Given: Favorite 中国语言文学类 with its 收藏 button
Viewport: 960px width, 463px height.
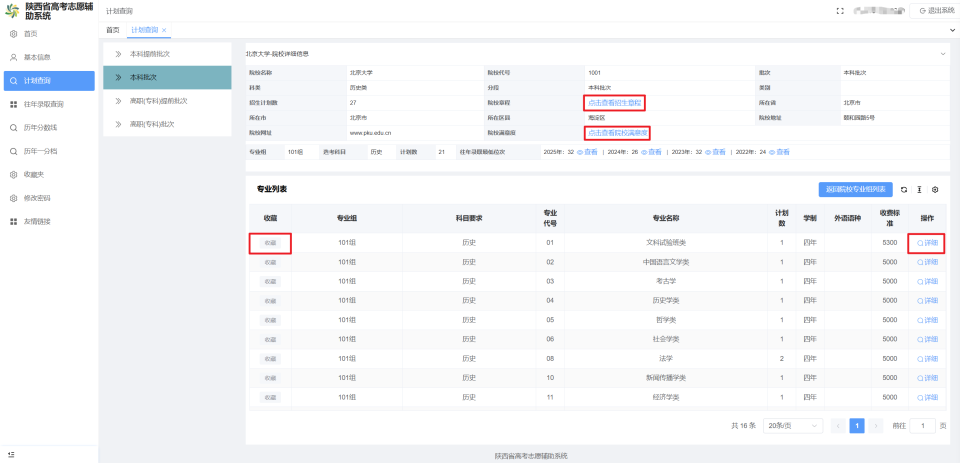Looking at the screenshot, I should [270, 262].
